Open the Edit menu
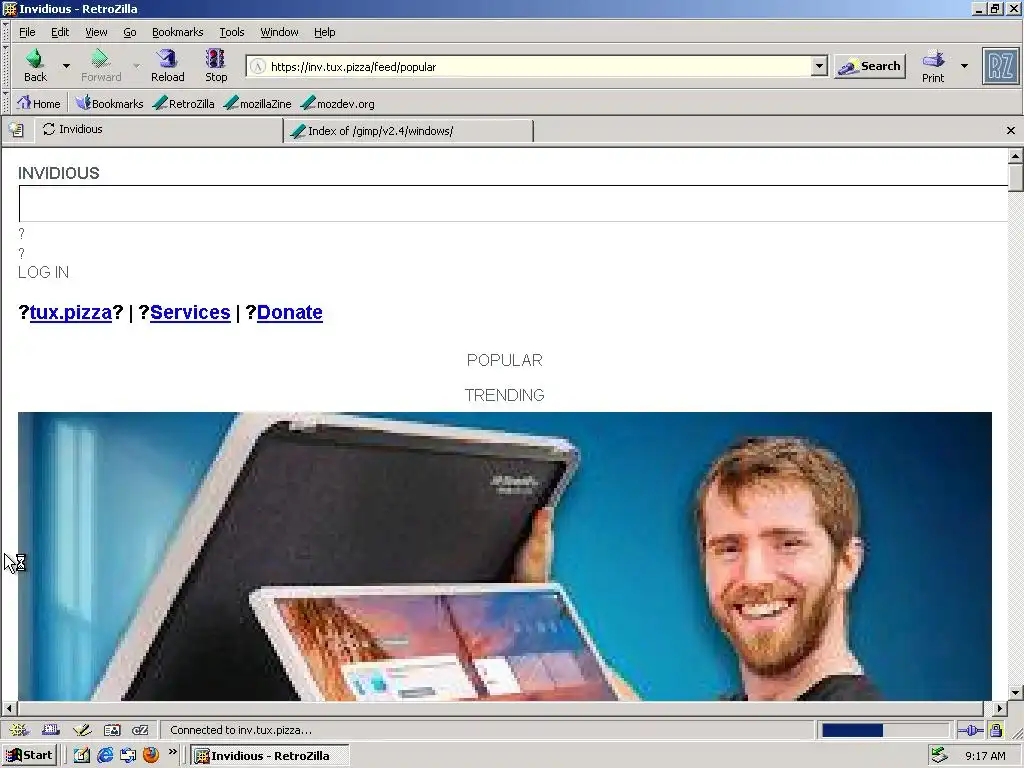 [x=60, y=32]
